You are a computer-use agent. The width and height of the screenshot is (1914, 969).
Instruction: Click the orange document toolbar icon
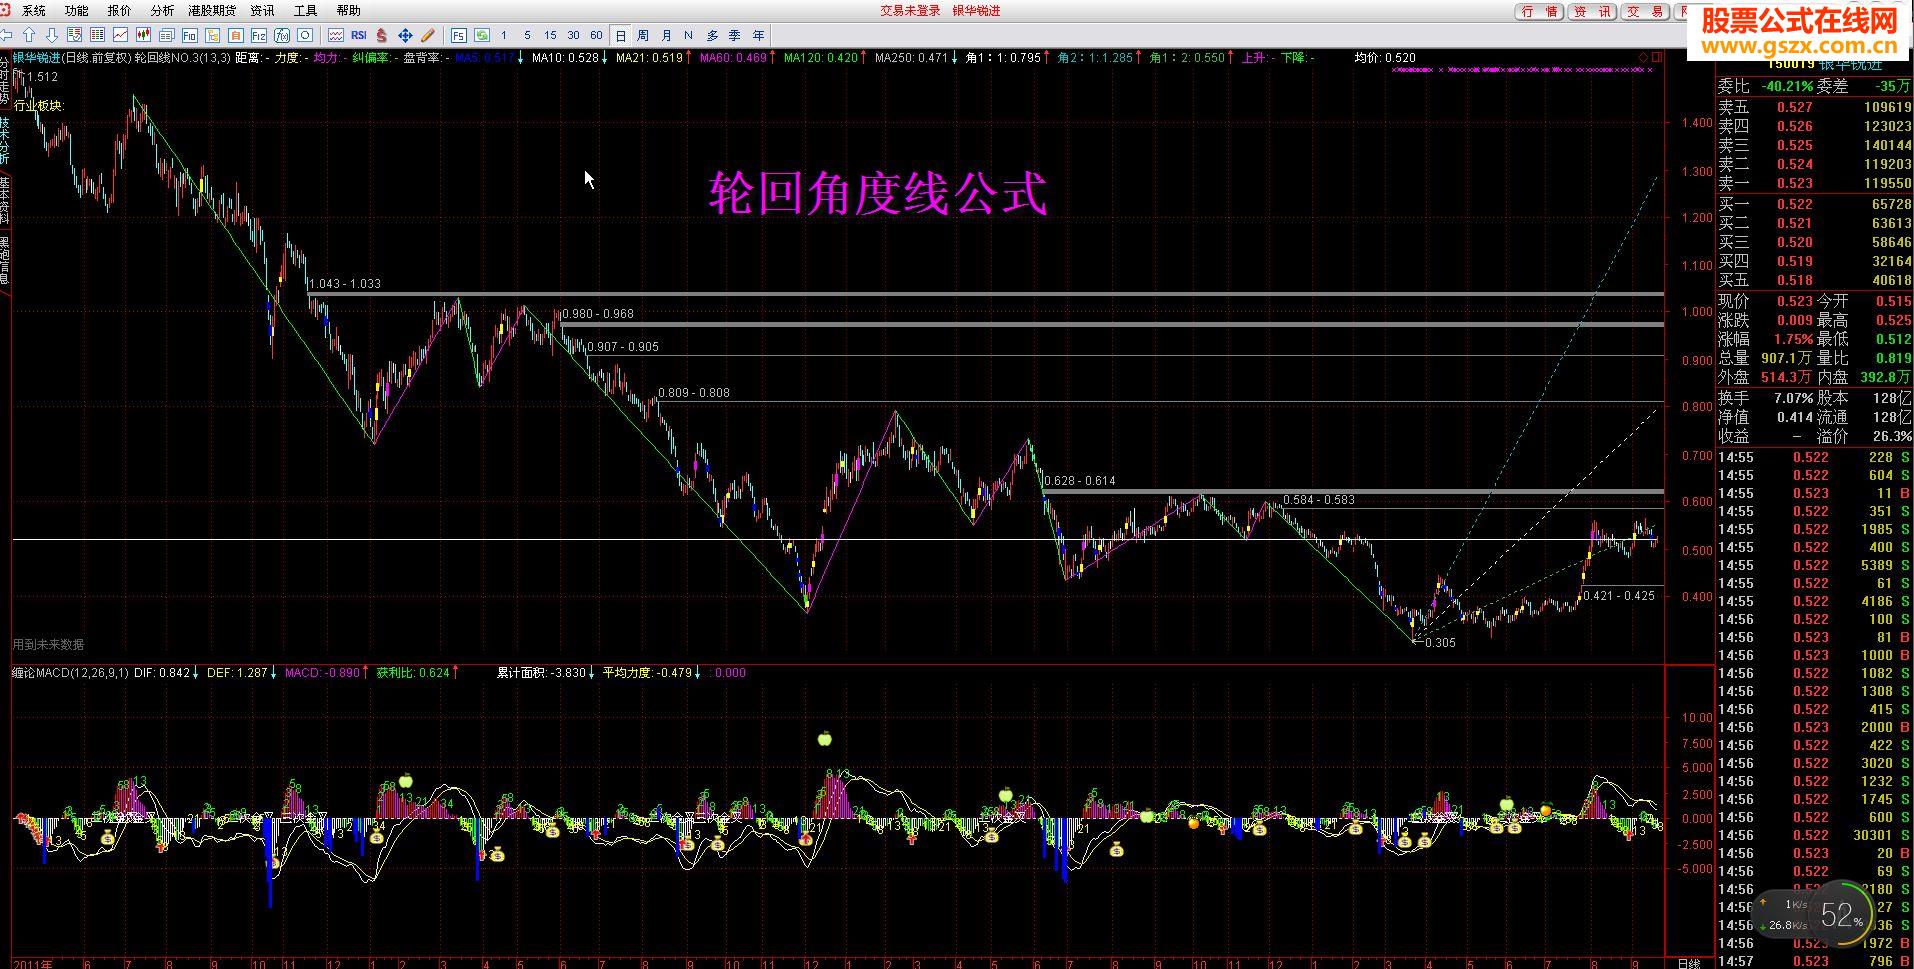point(235,35)
